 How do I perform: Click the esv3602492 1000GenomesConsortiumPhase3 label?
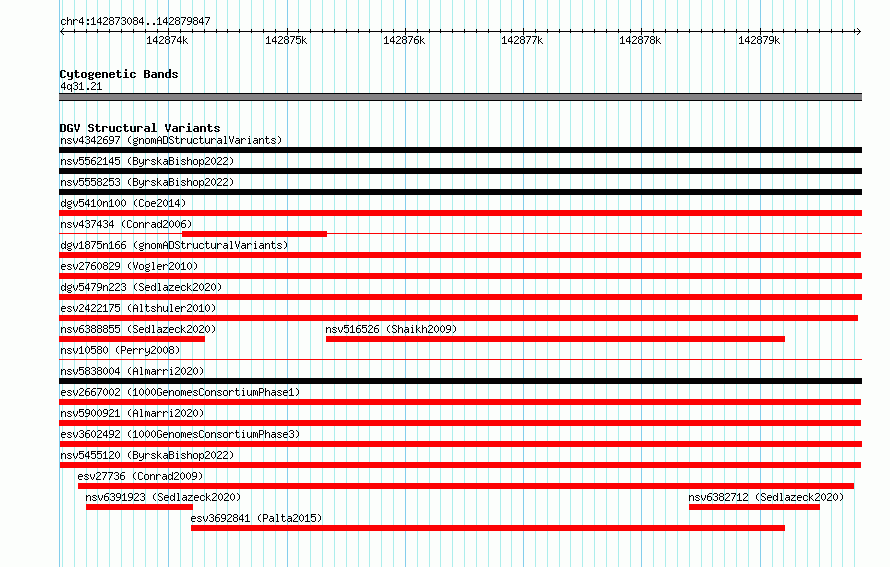pyautogui.click(x=180, y=434)
